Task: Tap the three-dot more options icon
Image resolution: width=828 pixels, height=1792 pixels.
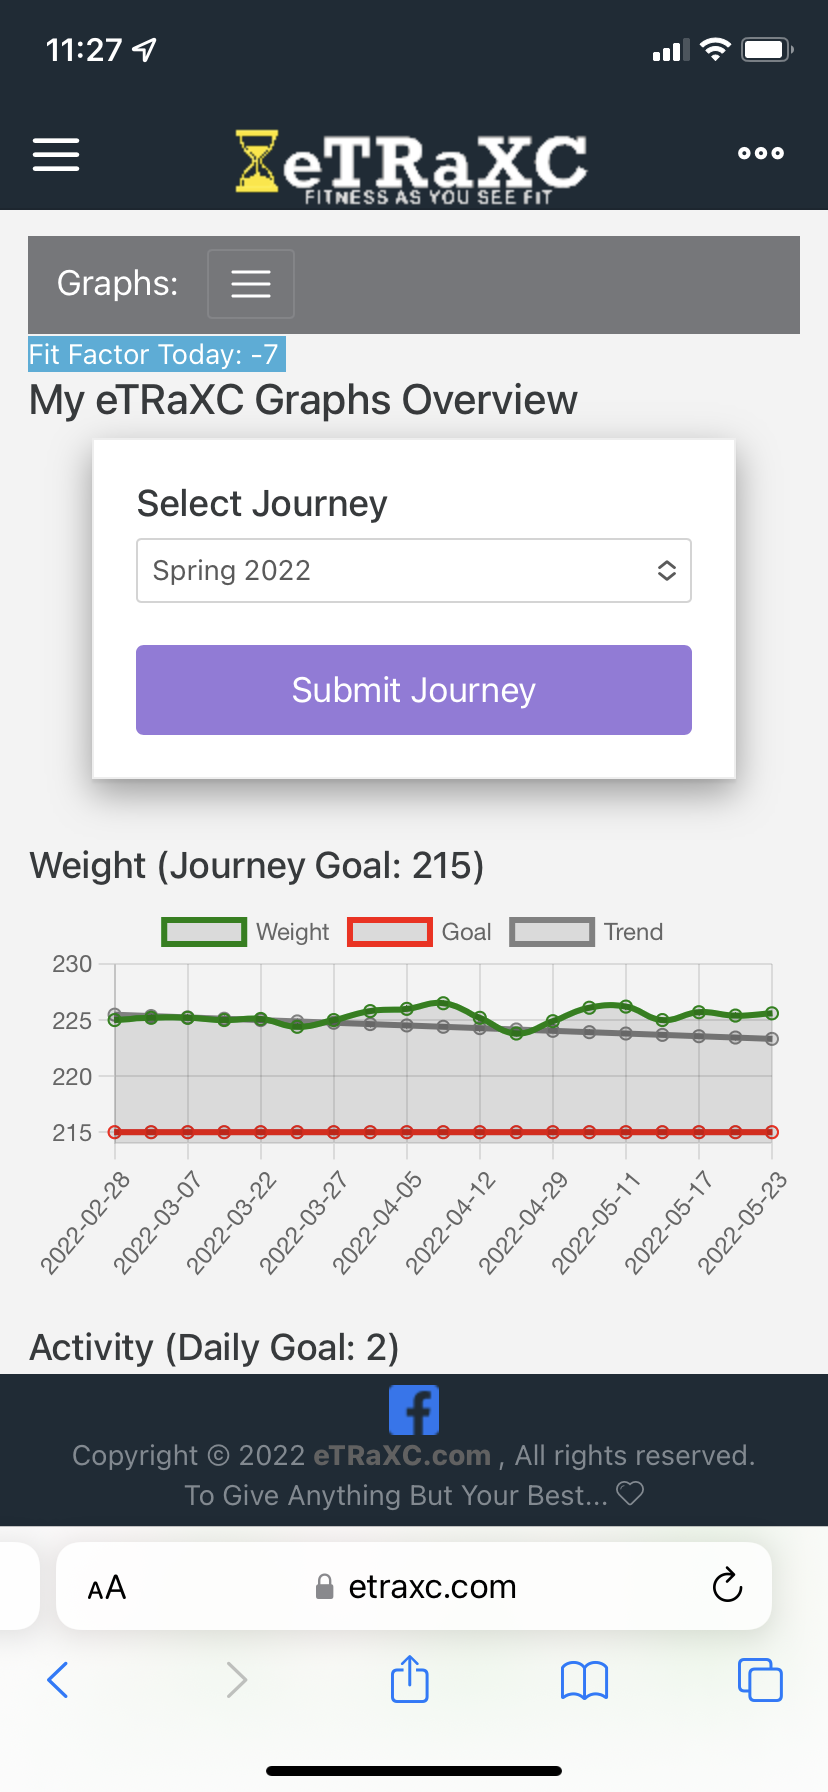Action: [x=761, y=153]
